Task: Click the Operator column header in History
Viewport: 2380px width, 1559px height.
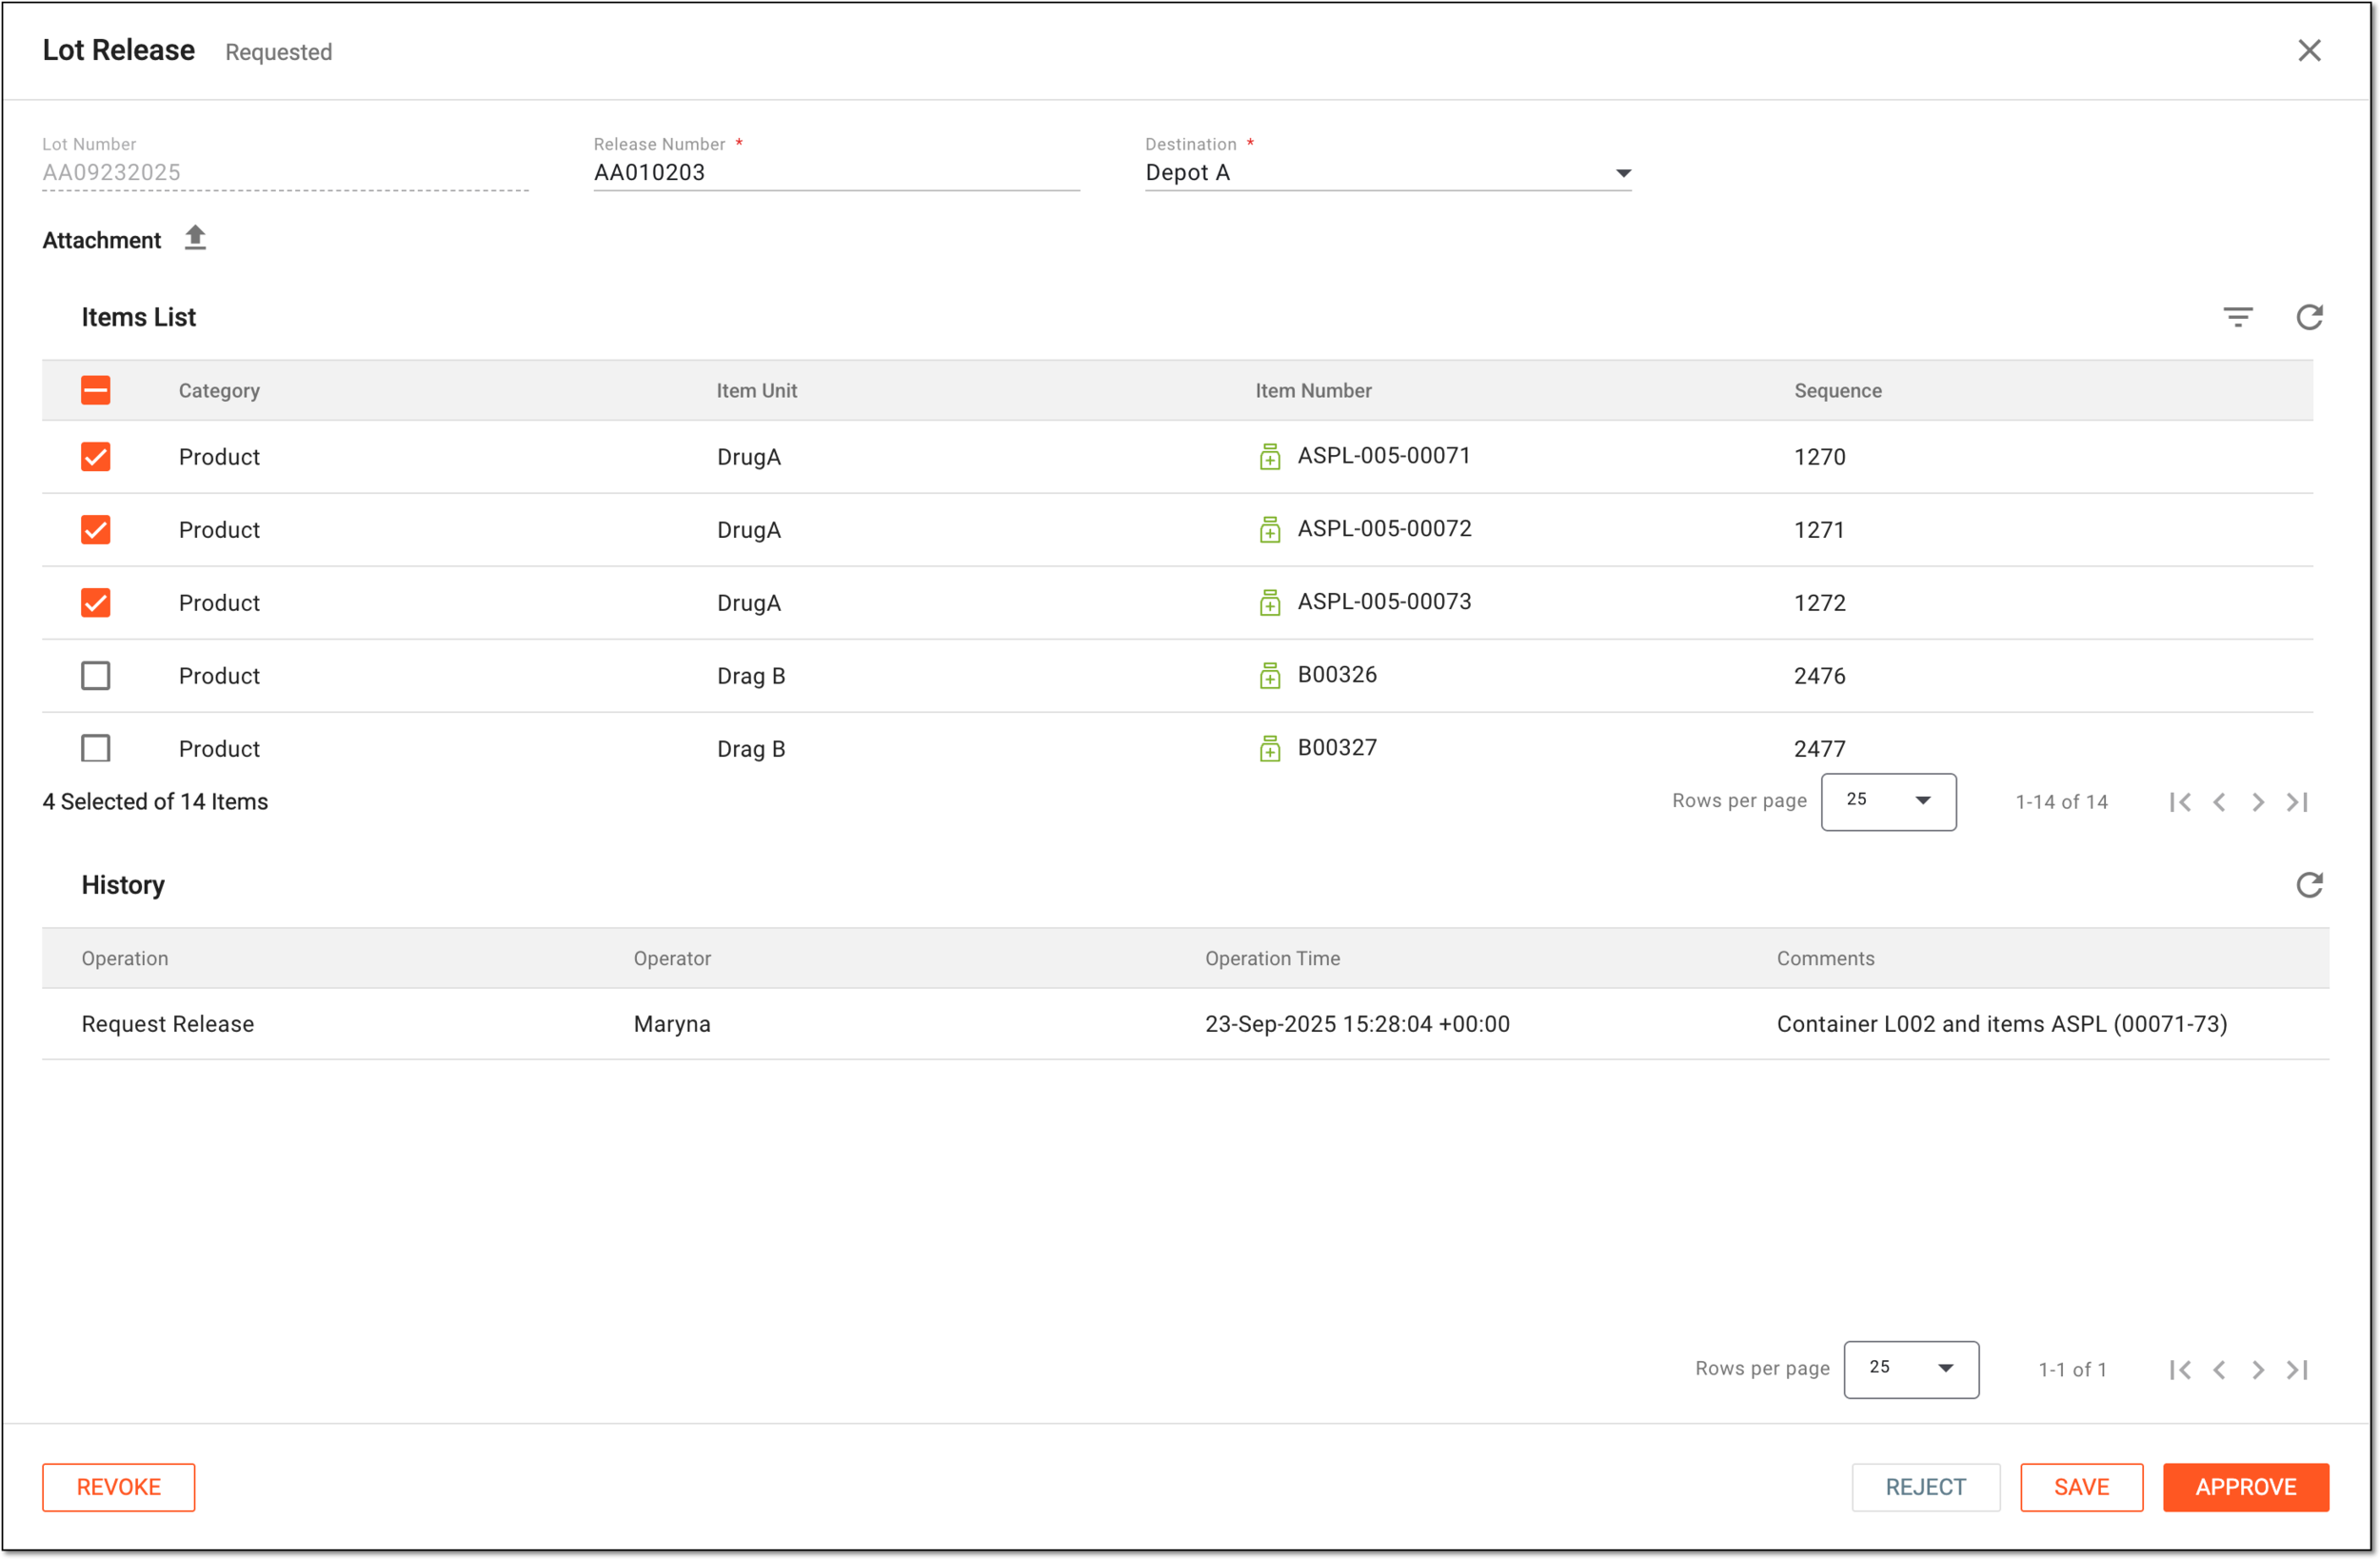Action: tap(672, 959)
